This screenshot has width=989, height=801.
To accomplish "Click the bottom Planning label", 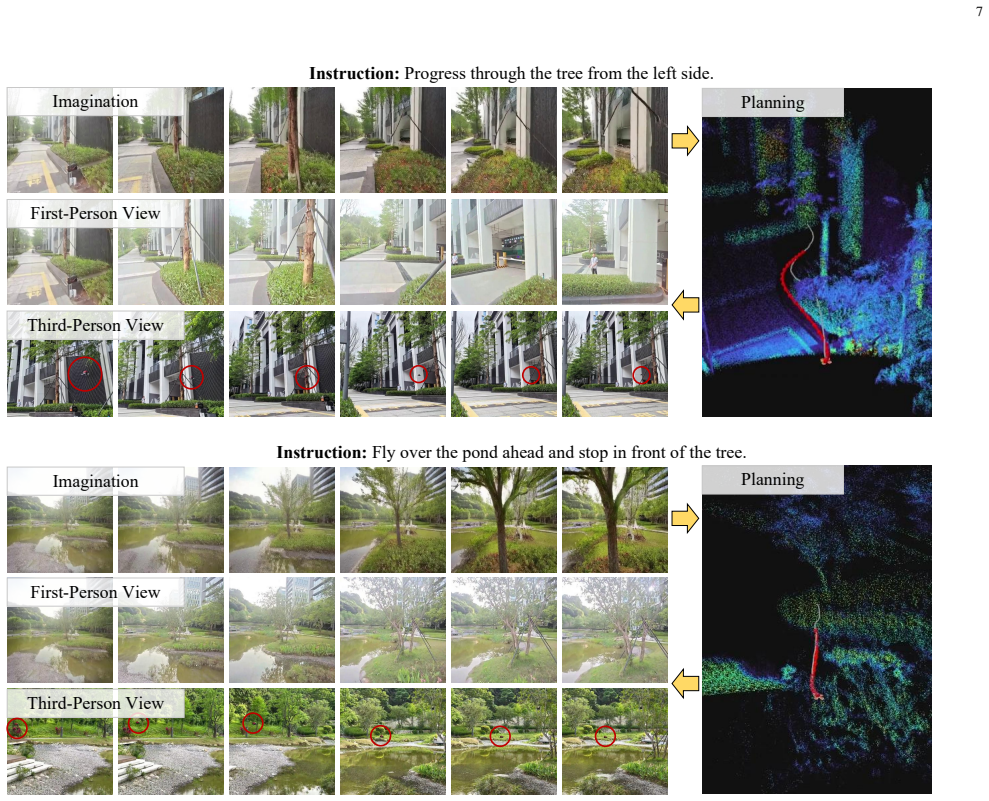I will point(773,479).
